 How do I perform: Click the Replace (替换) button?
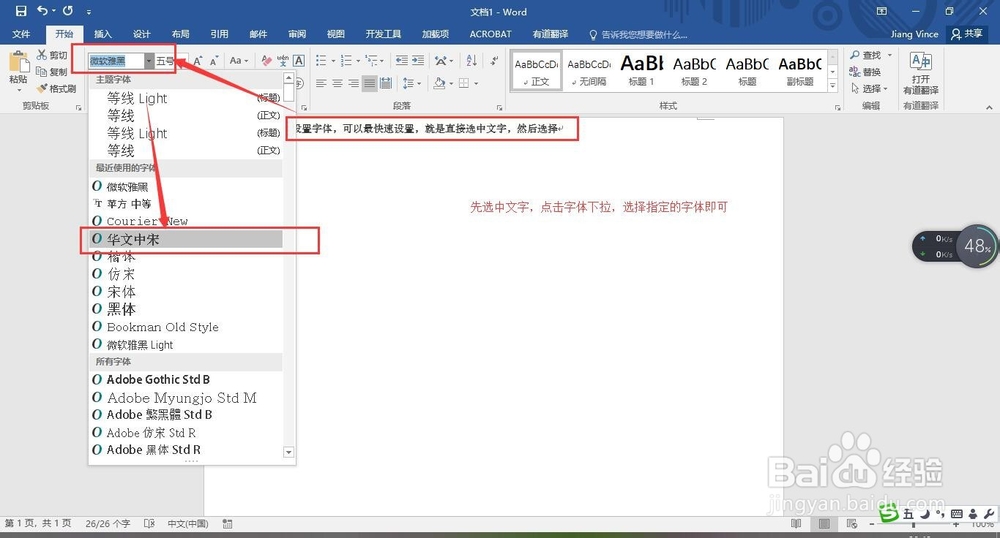865,72
